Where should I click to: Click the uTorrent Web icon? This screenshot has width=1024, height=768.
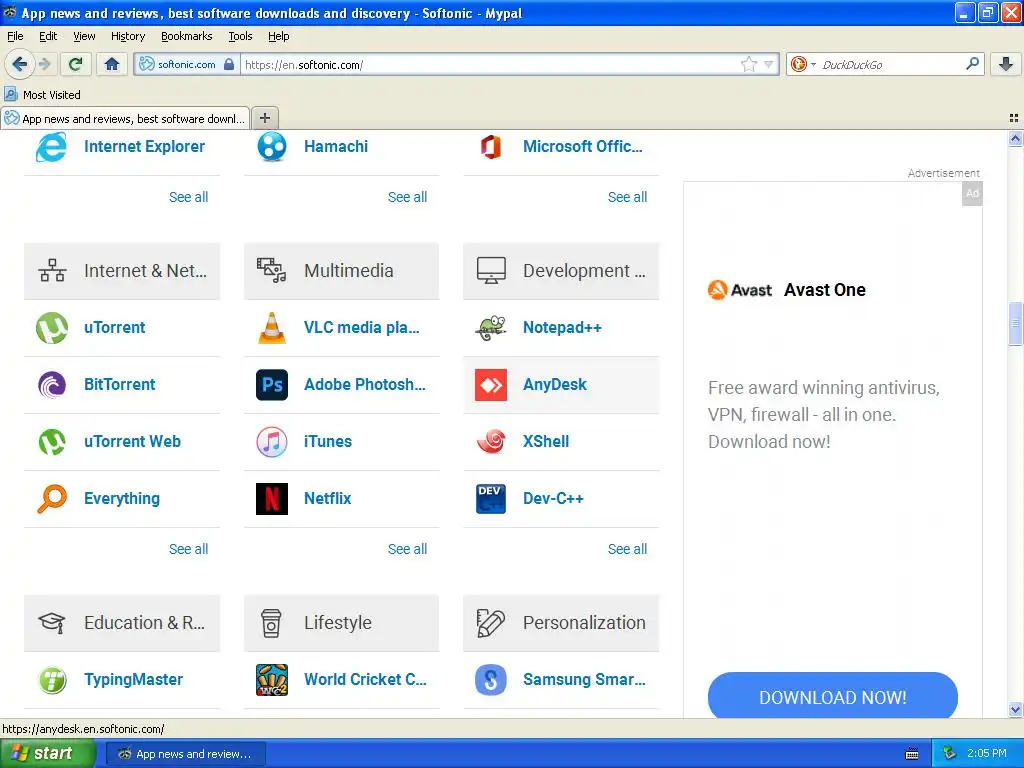point(52,441)
